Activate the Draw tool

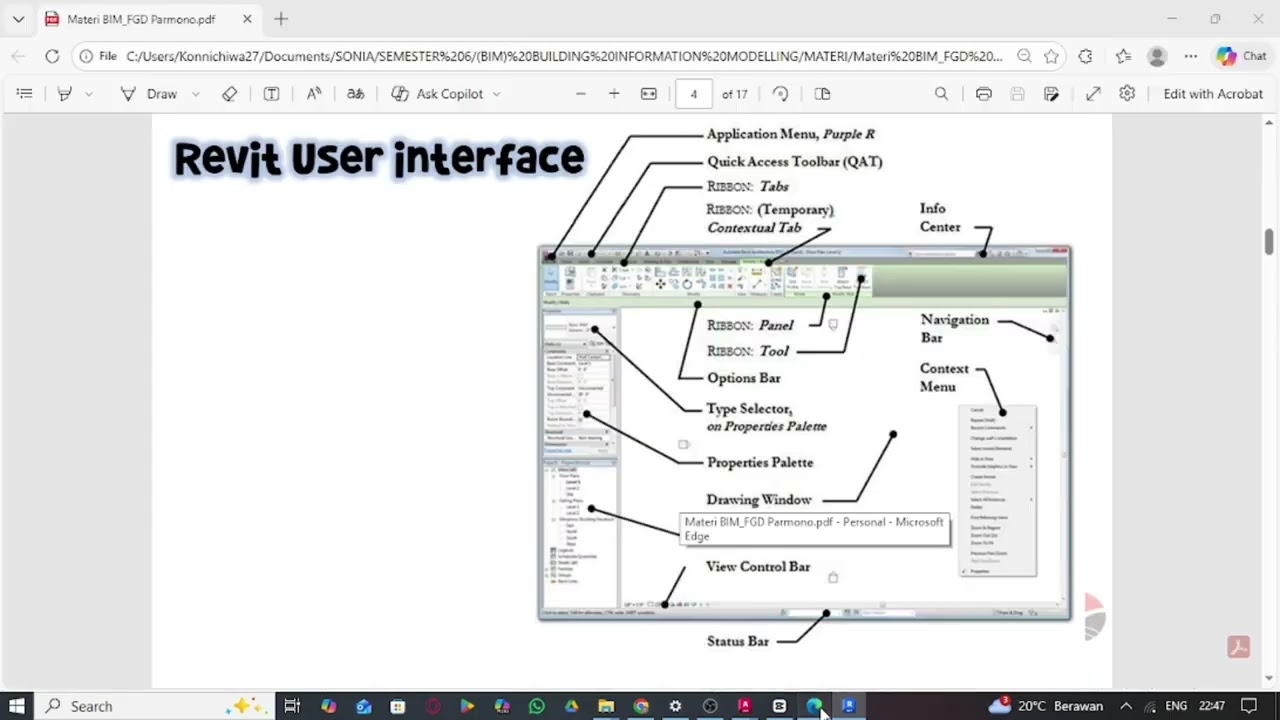pyautogui.click(x=149, y=94)
